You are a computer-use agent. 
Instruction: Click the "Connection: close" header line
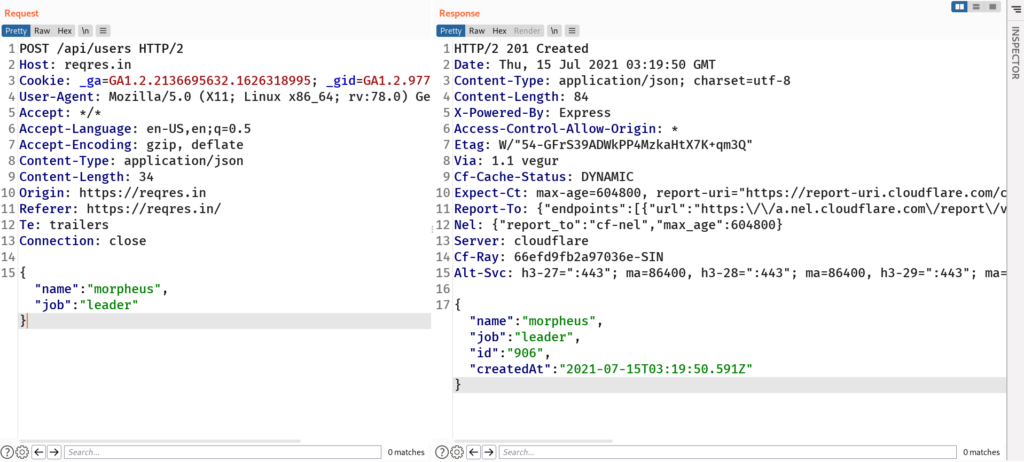click(83, 241)
